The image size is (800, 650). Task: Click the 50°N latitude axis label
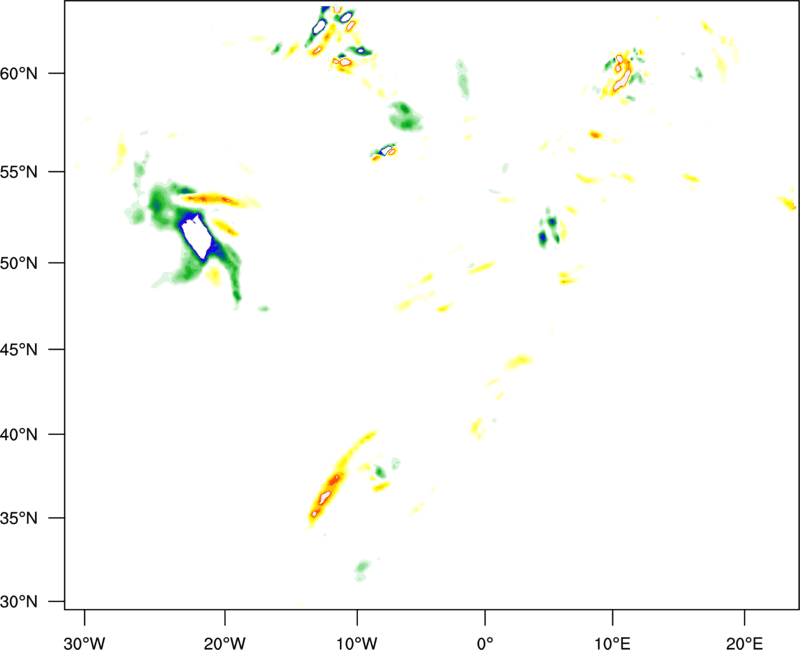(x=19, y=264)
